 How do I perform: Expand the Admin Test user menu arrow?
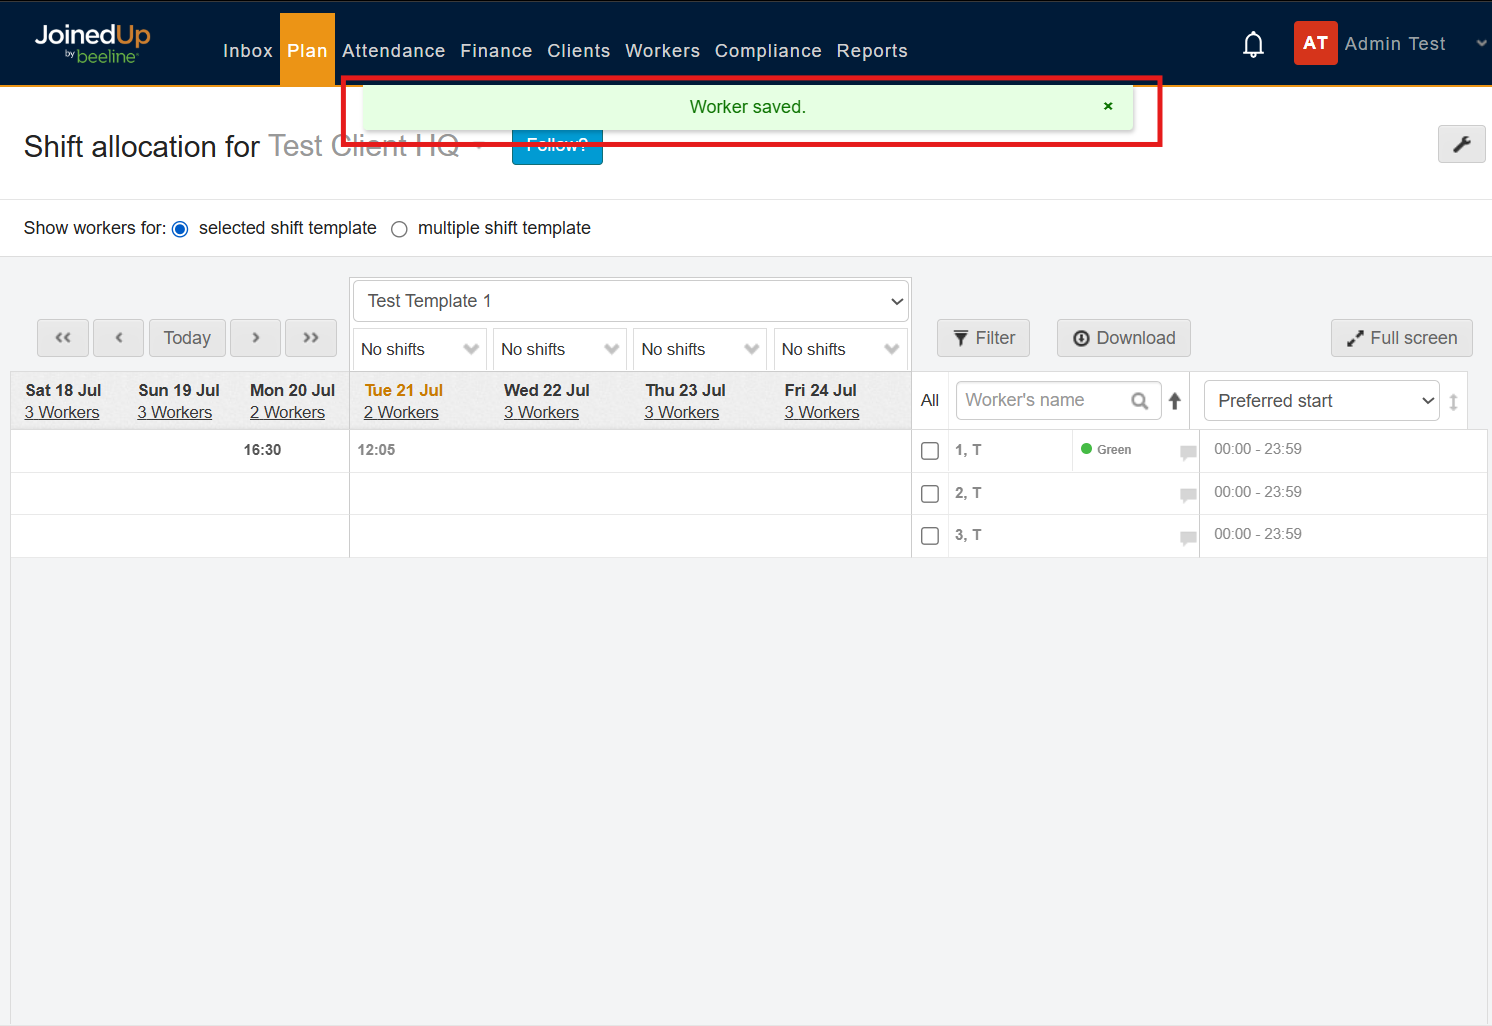point(1481,43)
